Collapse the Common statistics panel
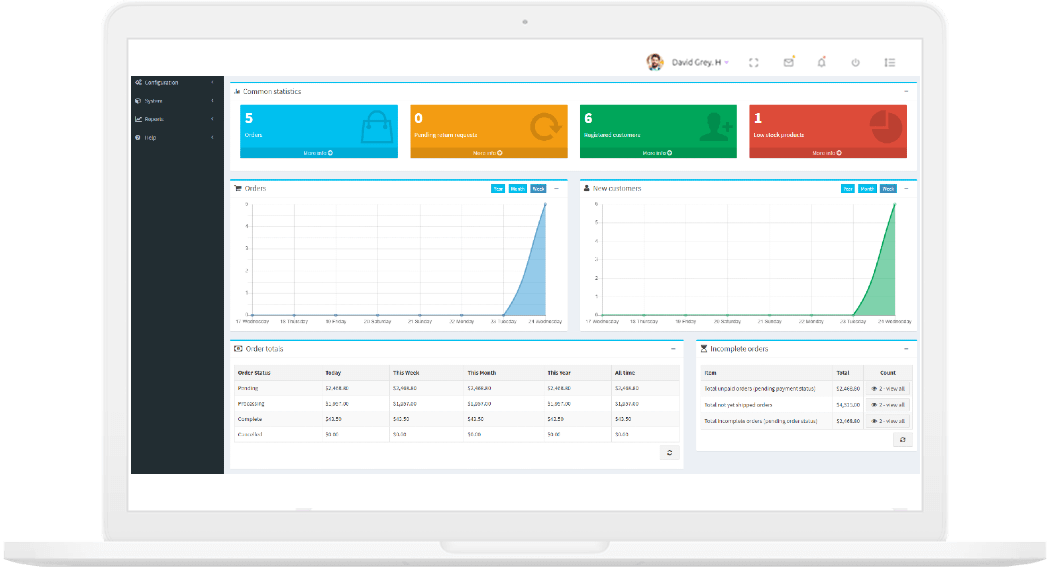1050x567 pixels. (906, 91)
